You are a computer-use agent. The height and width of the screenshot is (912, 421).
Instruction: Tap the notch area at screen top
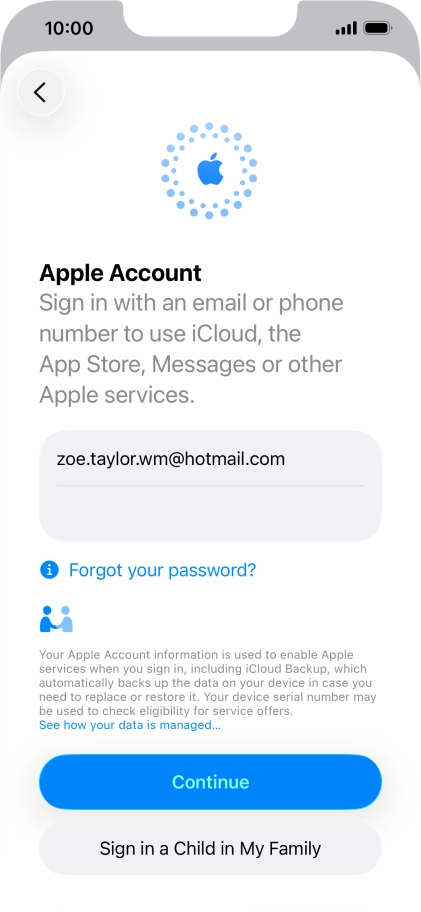pyautogui.click(x=210, y=17)
